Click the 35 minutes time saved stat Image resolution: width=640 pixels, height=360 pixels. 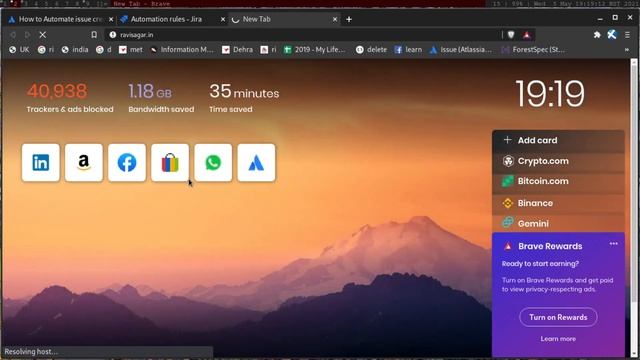click(x=244, y=98)
